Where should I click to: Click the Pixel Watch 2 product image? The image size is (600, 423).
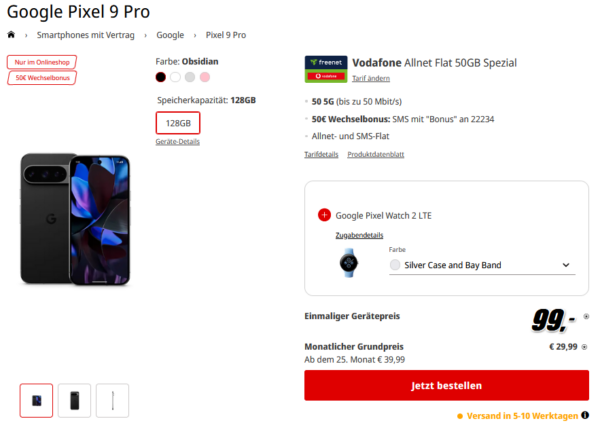tap(349, 263)
